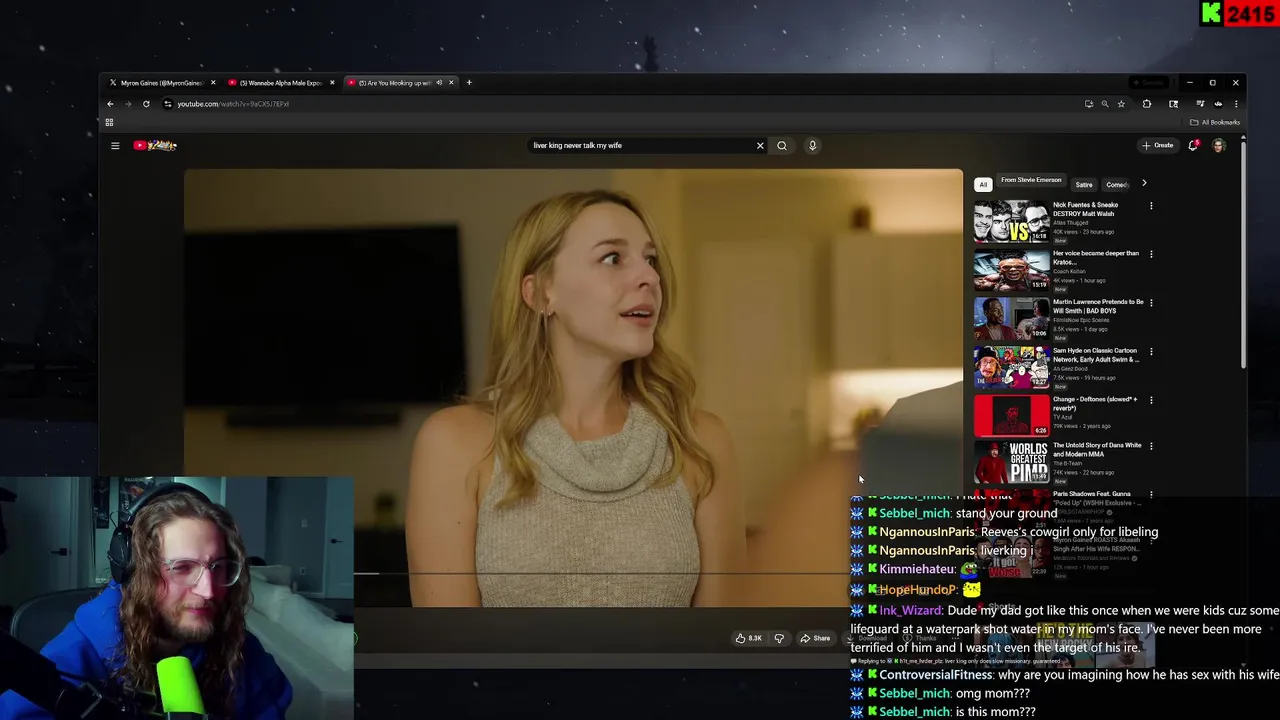Open options menu for Change - Deftones
The image size is (1280, 720).
click(1151, 400)
